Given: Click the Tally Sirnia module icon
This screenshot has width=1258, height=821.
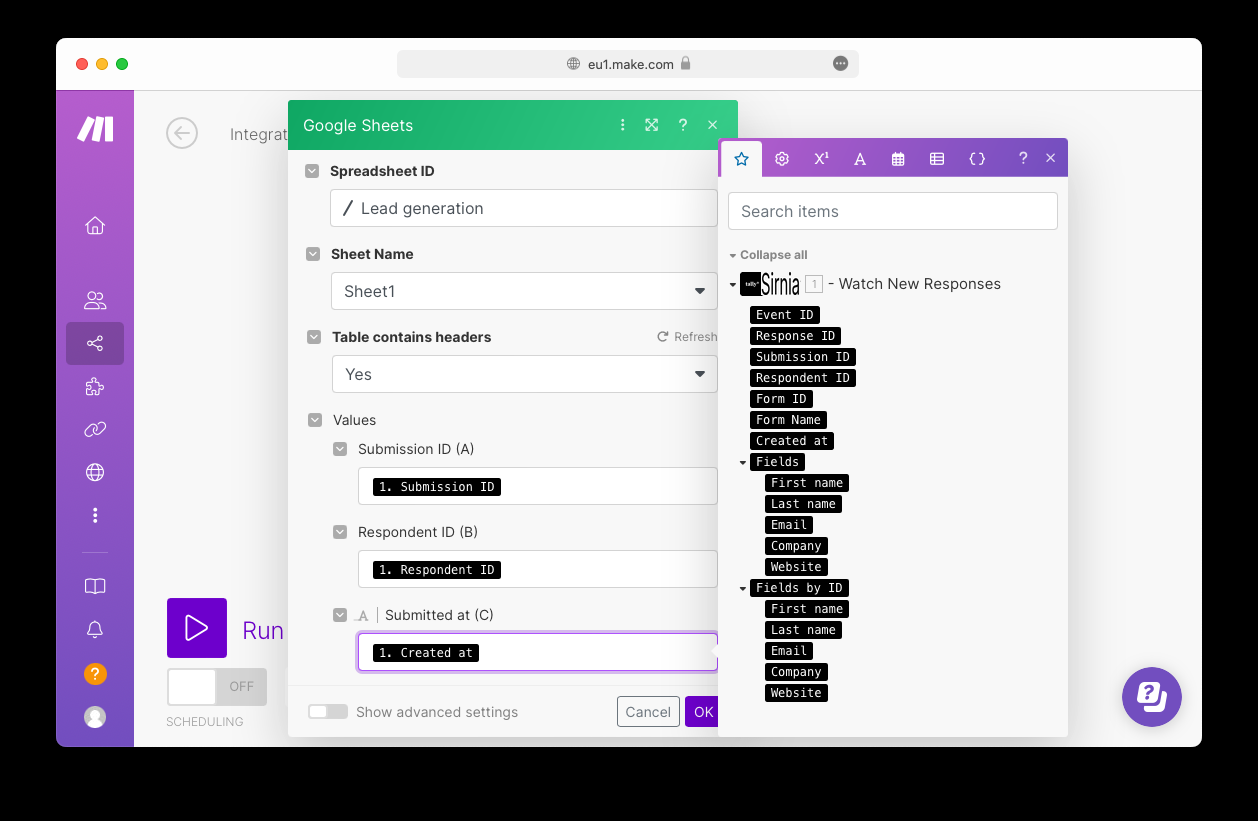Looking at the screenshot, I should click(769, 284).
